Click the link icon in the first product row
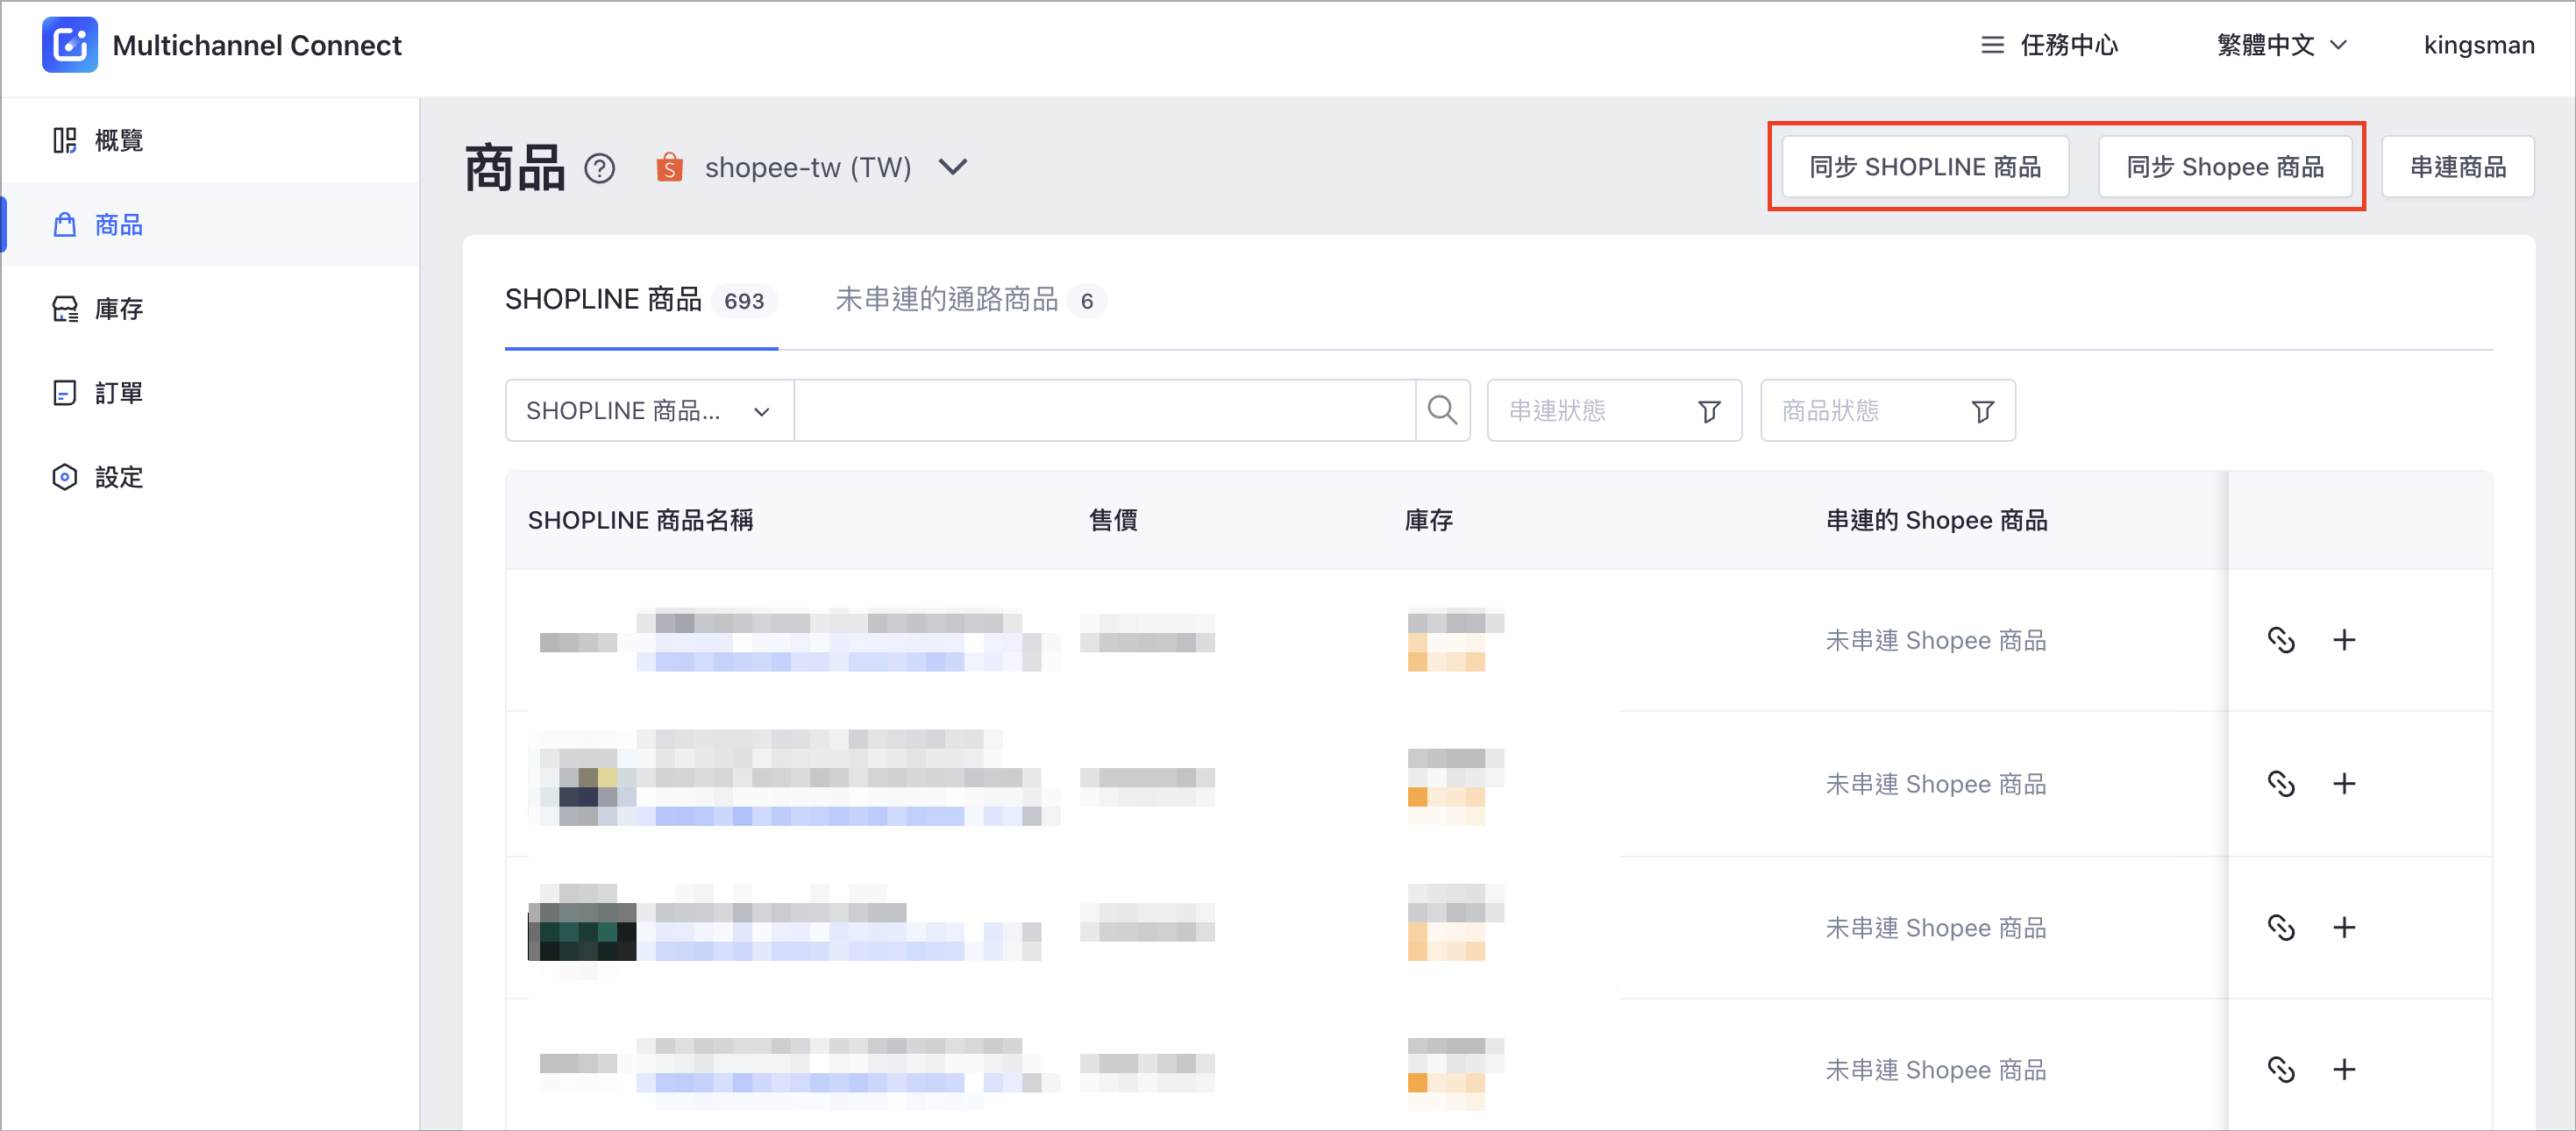 coord(2280,640)
